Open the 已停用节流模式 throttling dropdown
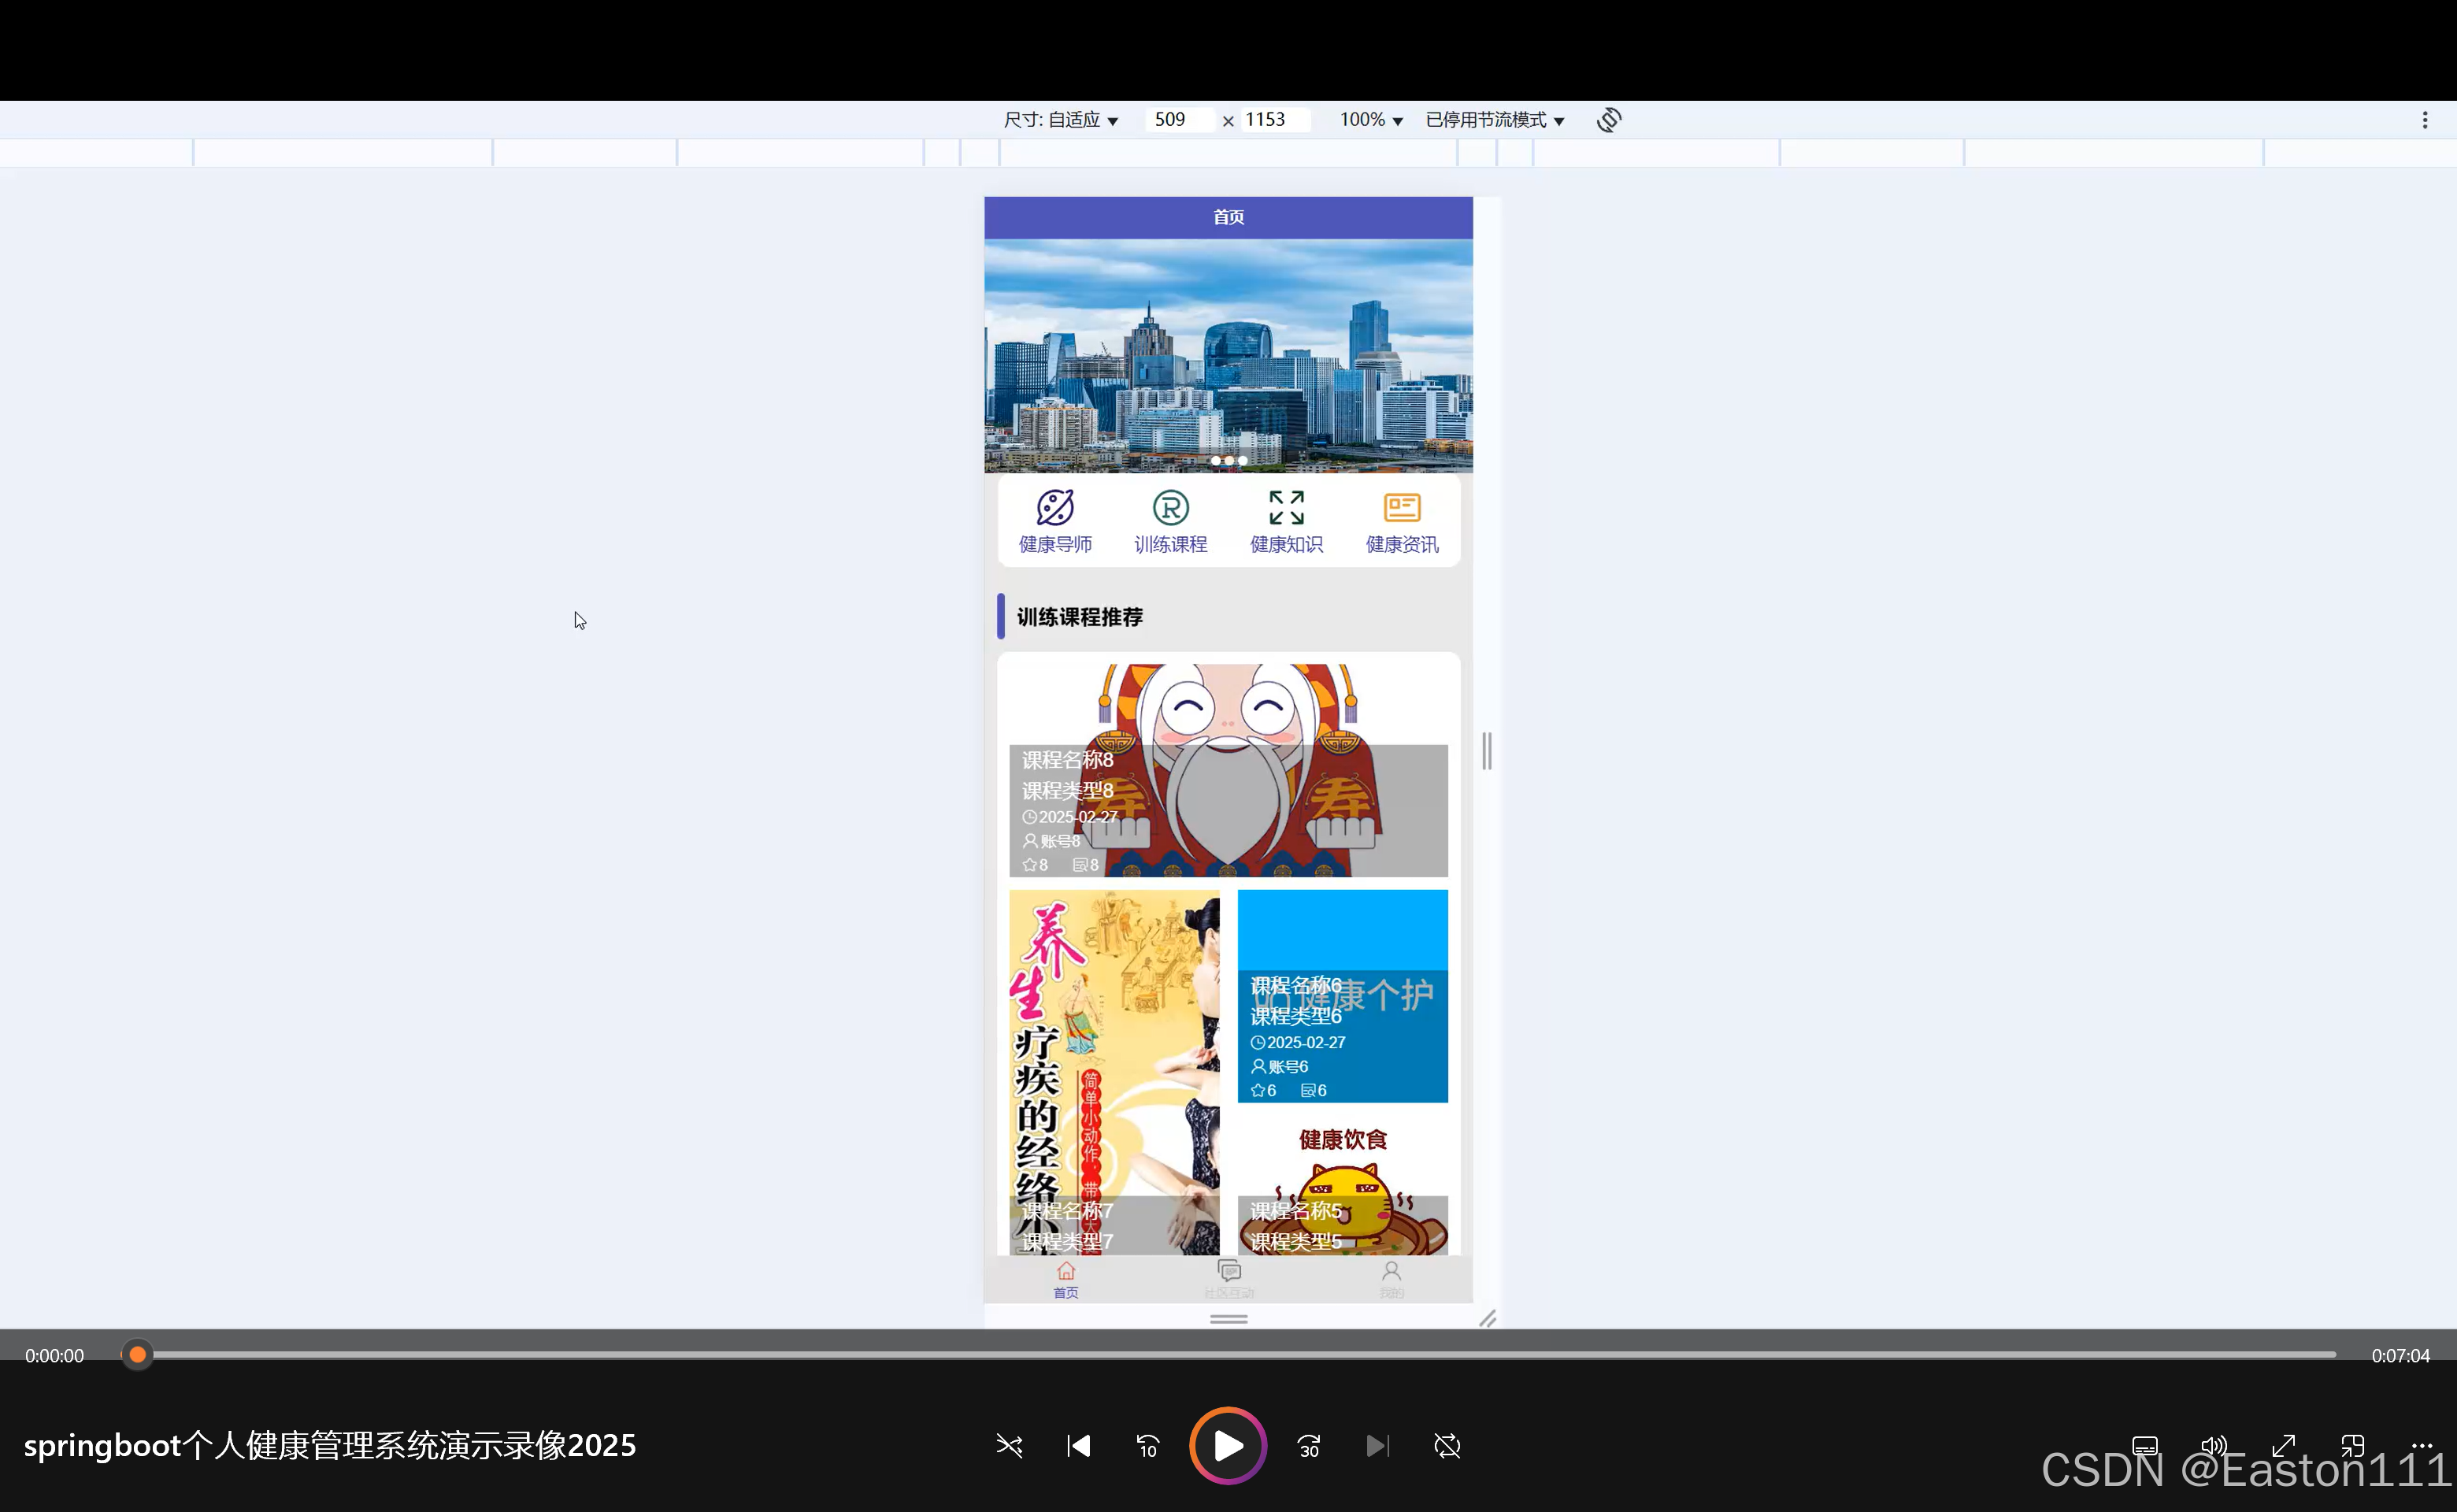The width and height of the screenshot is (2457, 1512). click(x=1494, y=120)
